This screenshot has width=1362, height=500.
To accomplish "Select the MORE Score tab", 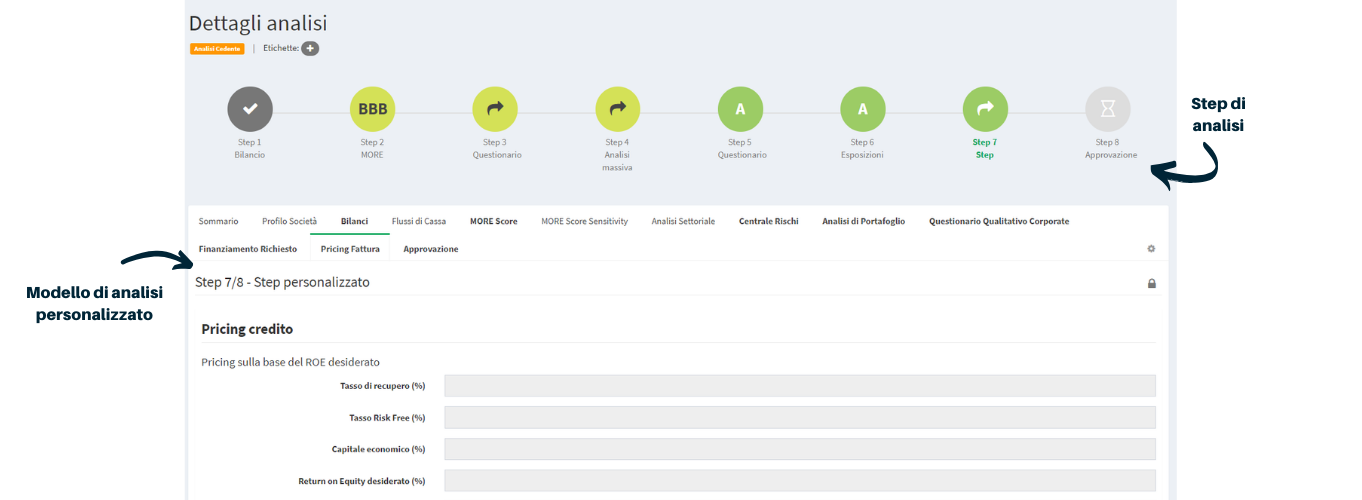I will click(494, 221).
